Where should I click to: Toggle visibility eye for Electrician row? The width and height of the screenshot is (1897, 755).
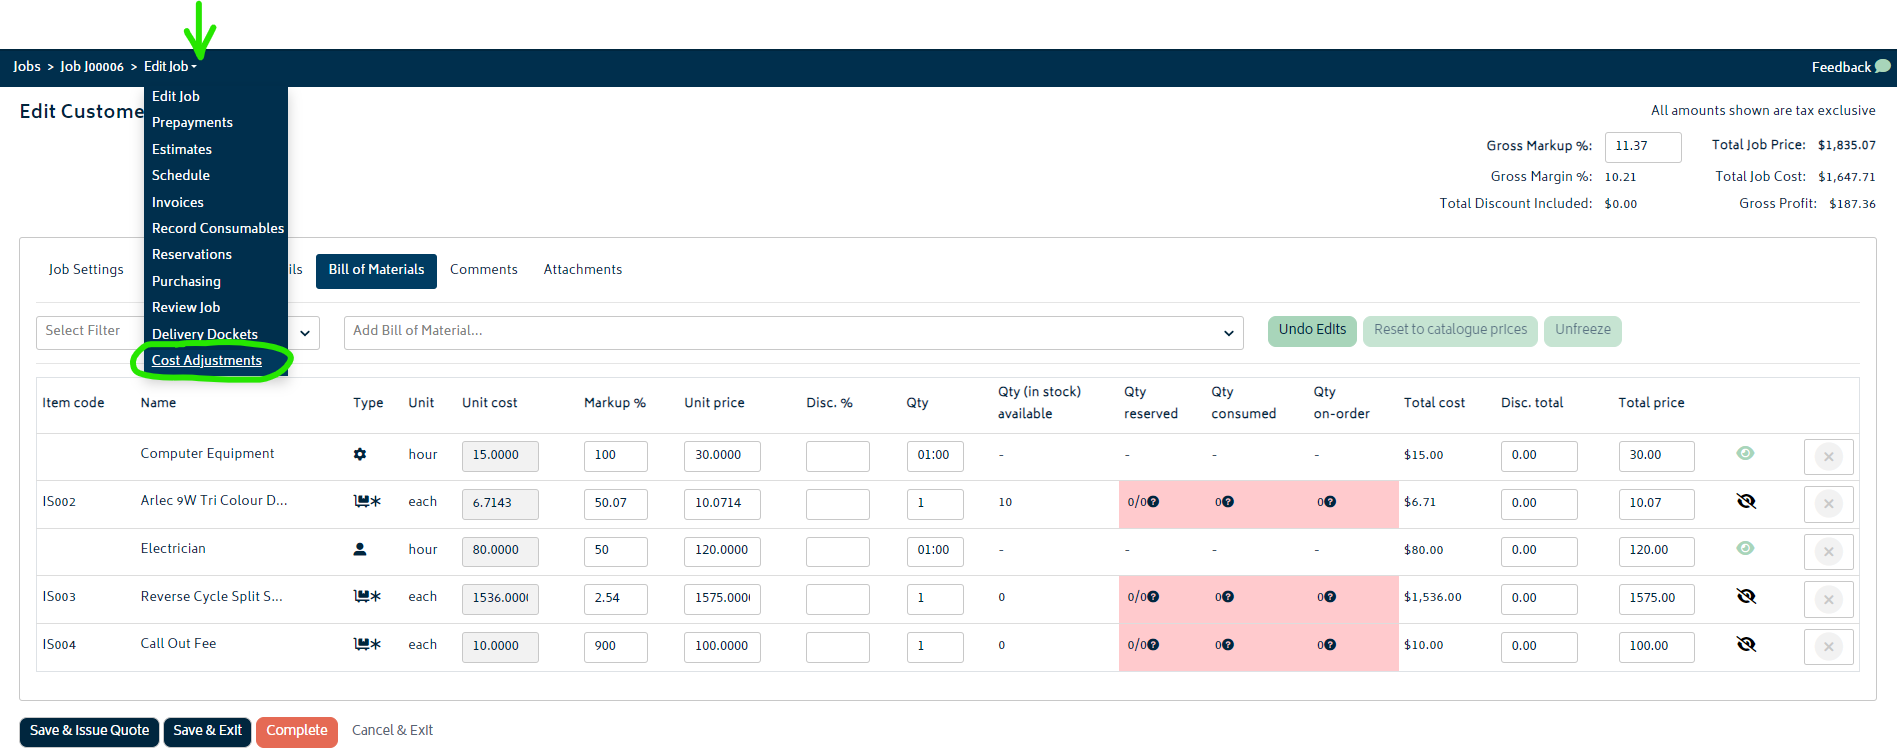point(1745,548)
